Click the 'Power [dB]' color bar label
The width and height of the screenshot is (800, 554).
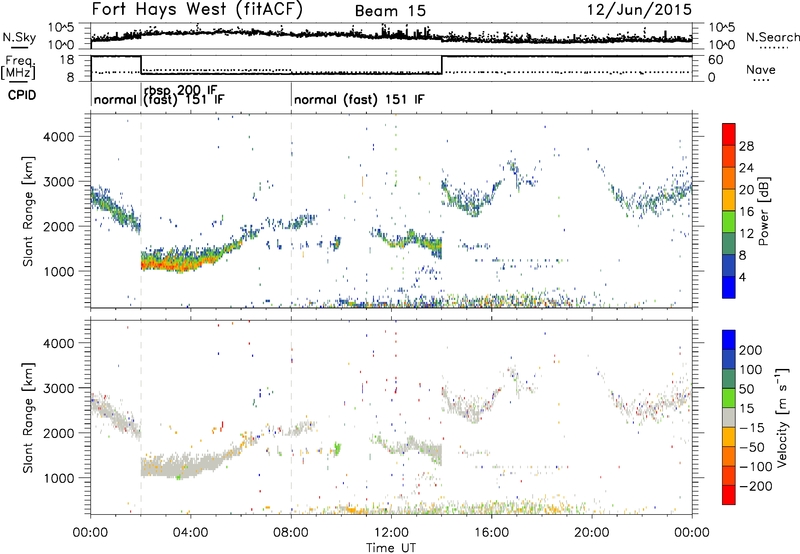point(764,211)
